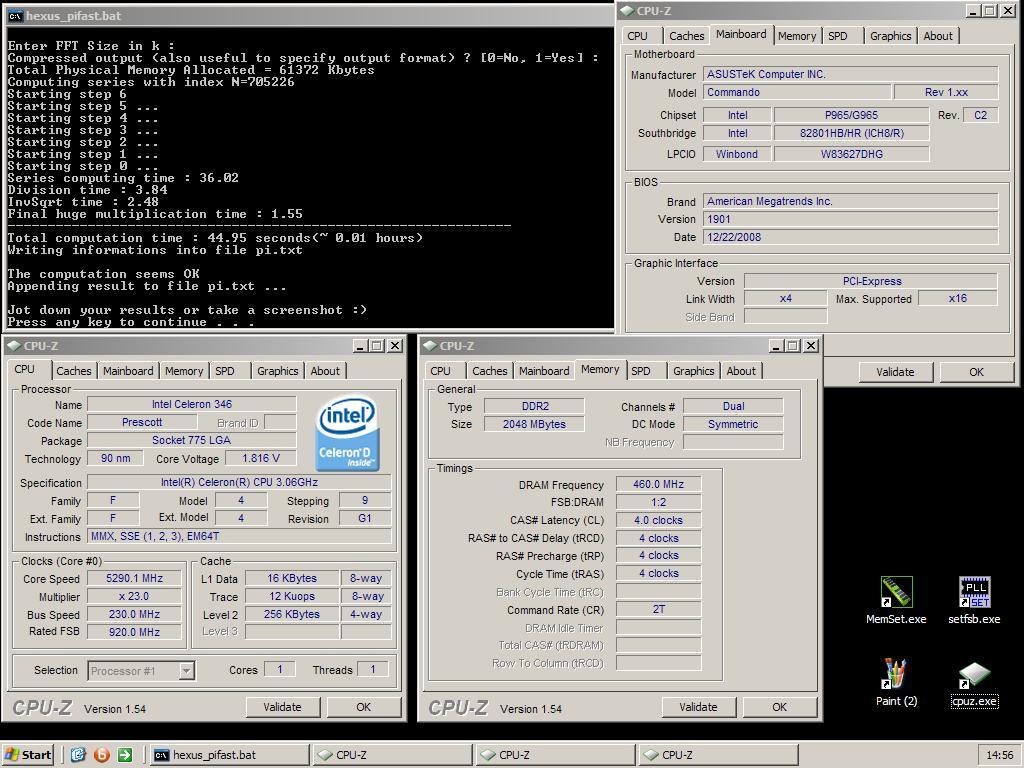Click Validate in the Memory window
The width and height of the screenshot is (1024, 768).
tap(698, 707)
